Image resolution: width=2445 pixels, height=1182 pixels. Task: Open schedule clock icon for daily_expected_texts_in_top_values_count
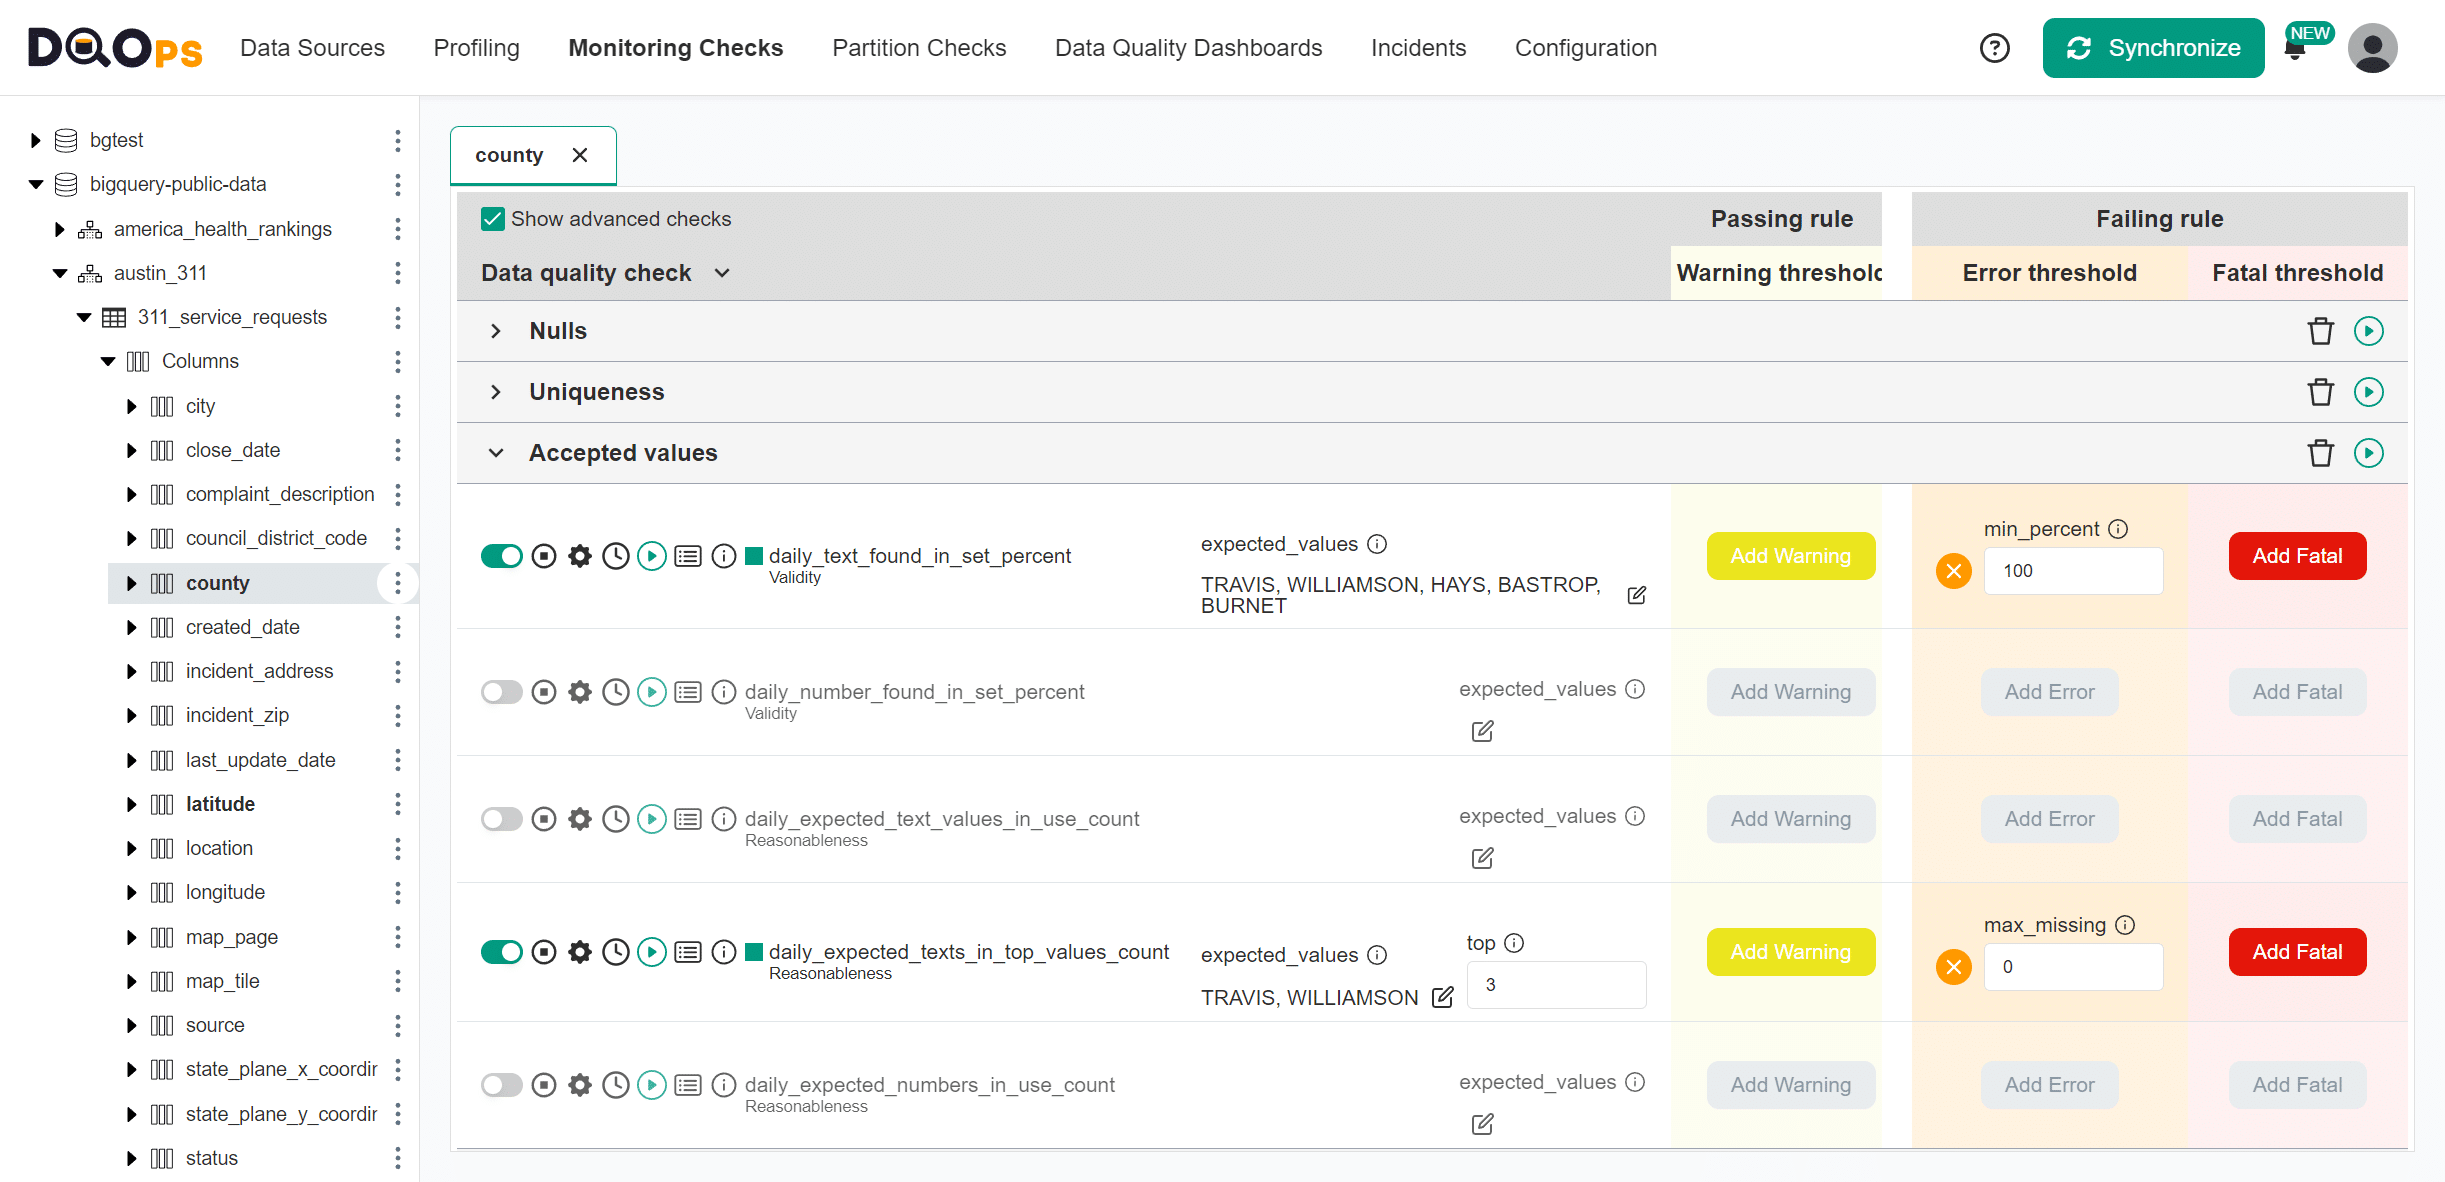click(x=616, y=952)
